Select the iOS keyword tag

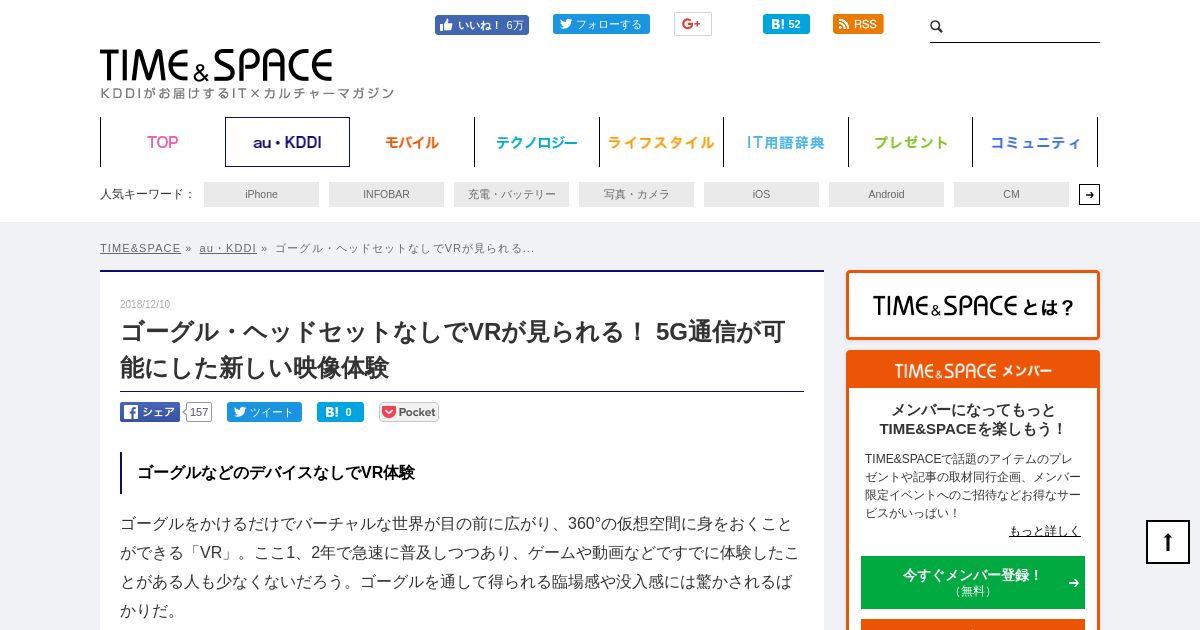coord(761,194)
